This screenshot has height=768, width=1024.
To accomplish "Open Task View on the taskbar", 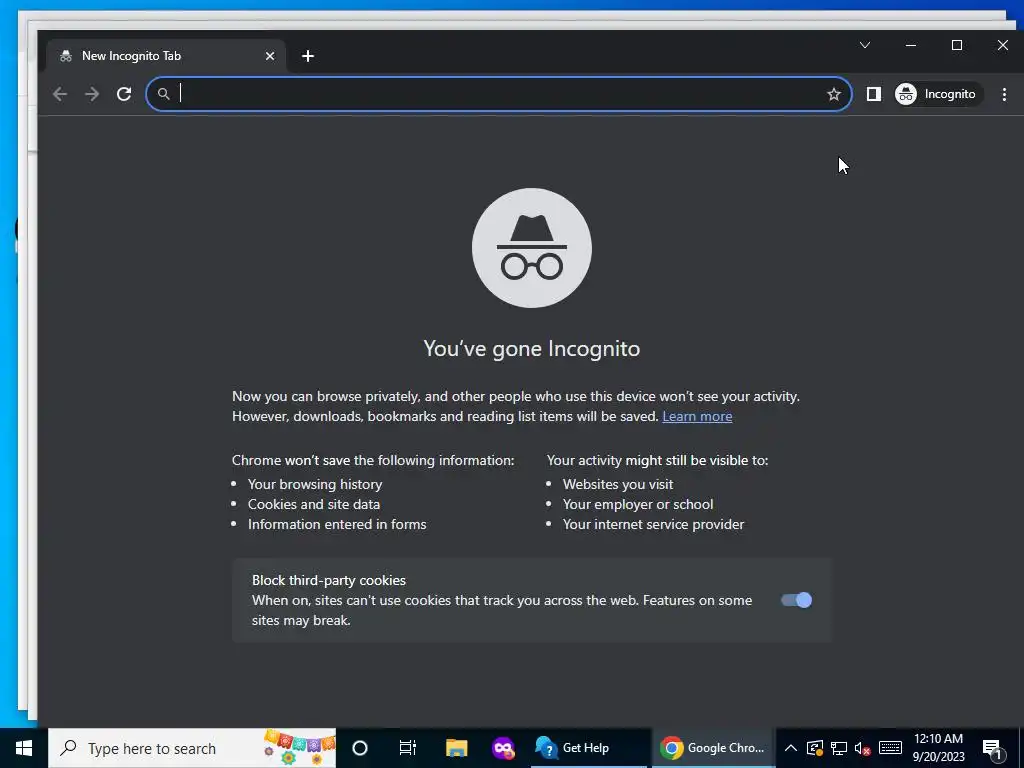I will click(x=408, y=748).
